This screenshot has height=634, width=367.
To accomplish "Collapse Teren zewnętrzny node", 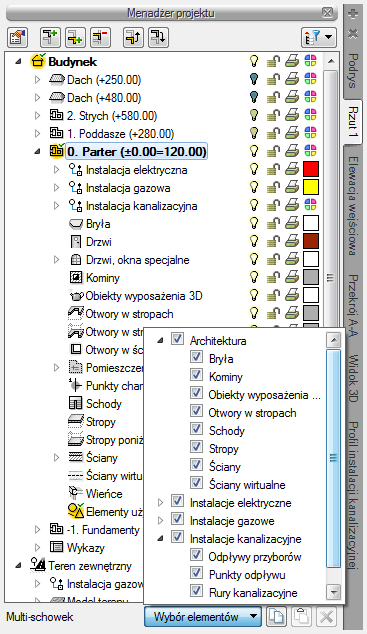I will click(x=19, y=565).
